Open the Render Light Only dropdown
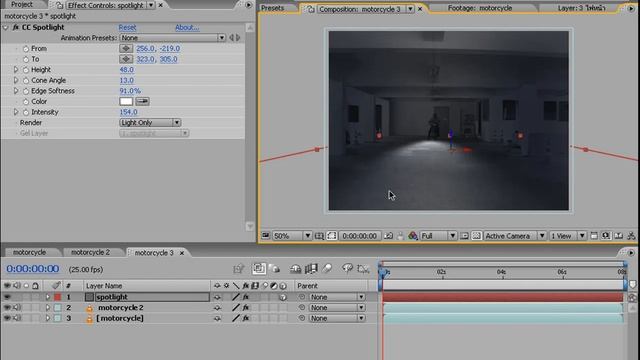Viewport: 640px width, 360px height. [150, 122]
